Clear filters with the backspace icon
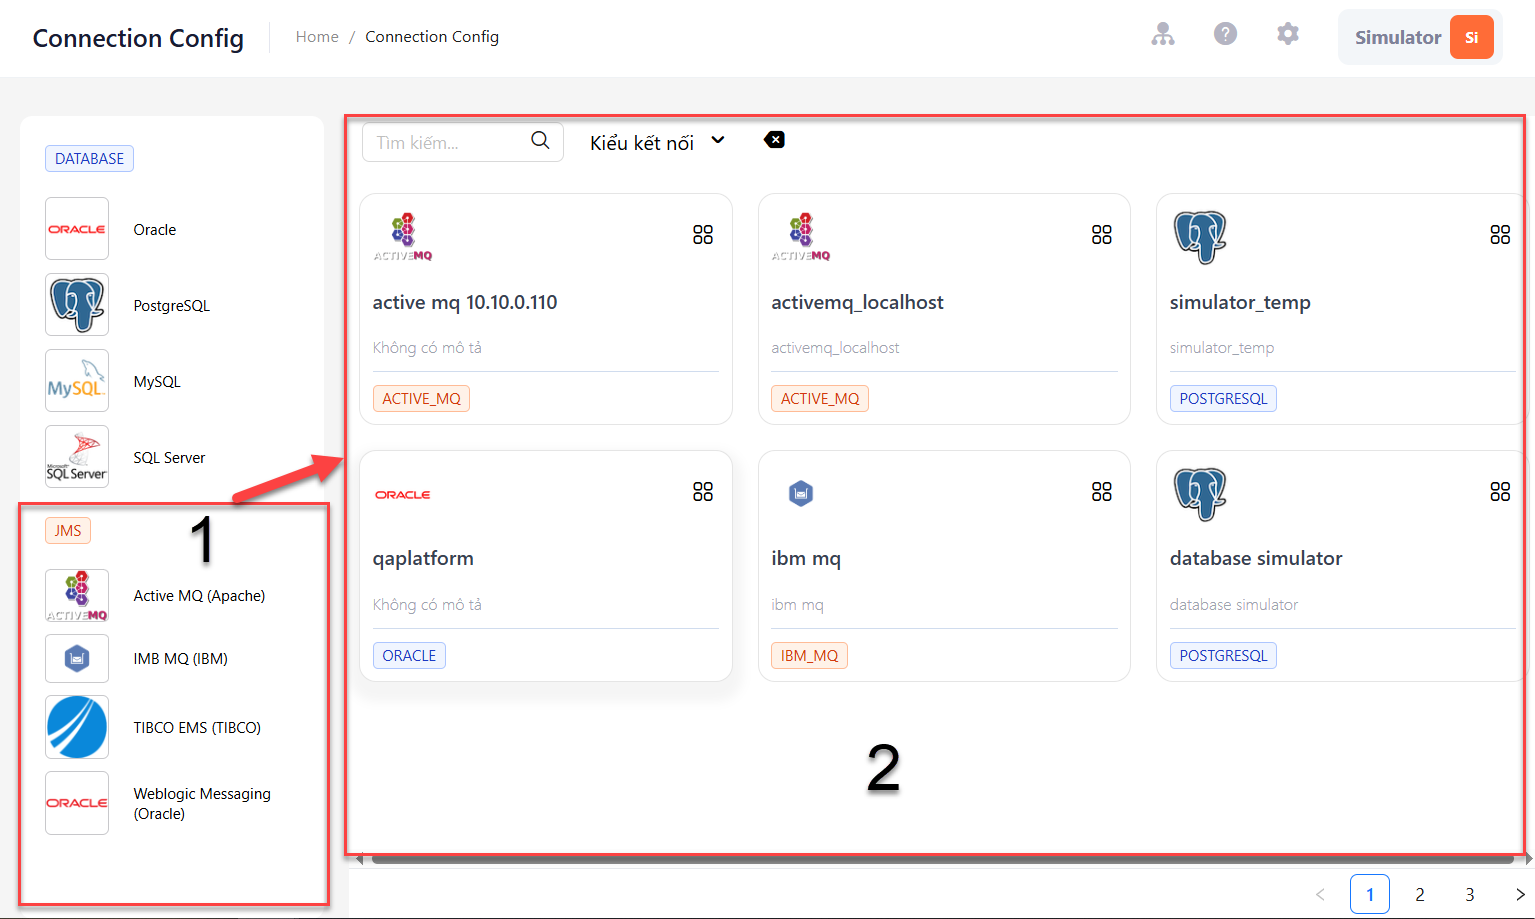1535x919 pixels. coord(774,140)
